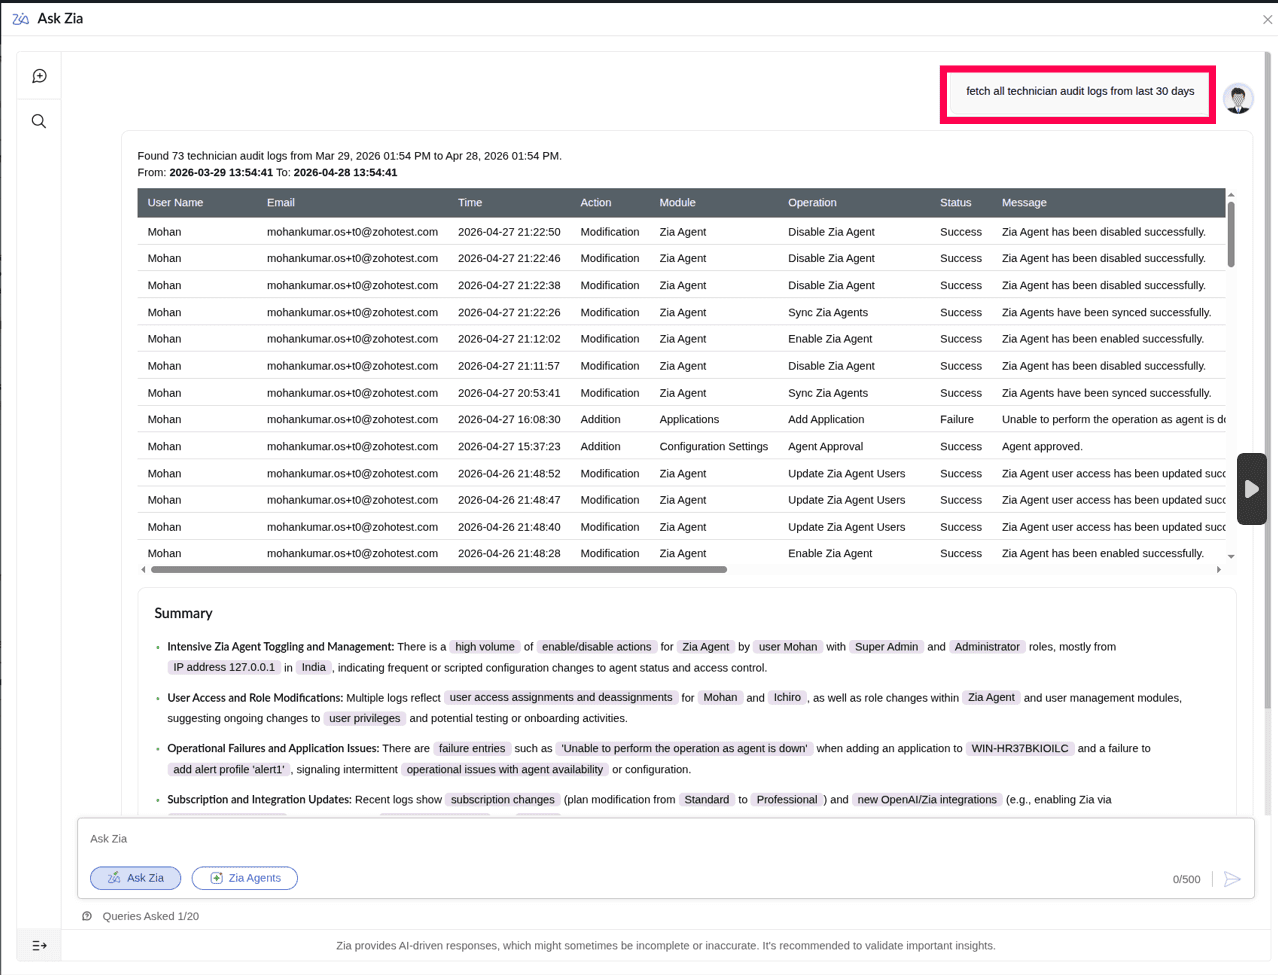Click the table's scroll down arrow

1231,556
